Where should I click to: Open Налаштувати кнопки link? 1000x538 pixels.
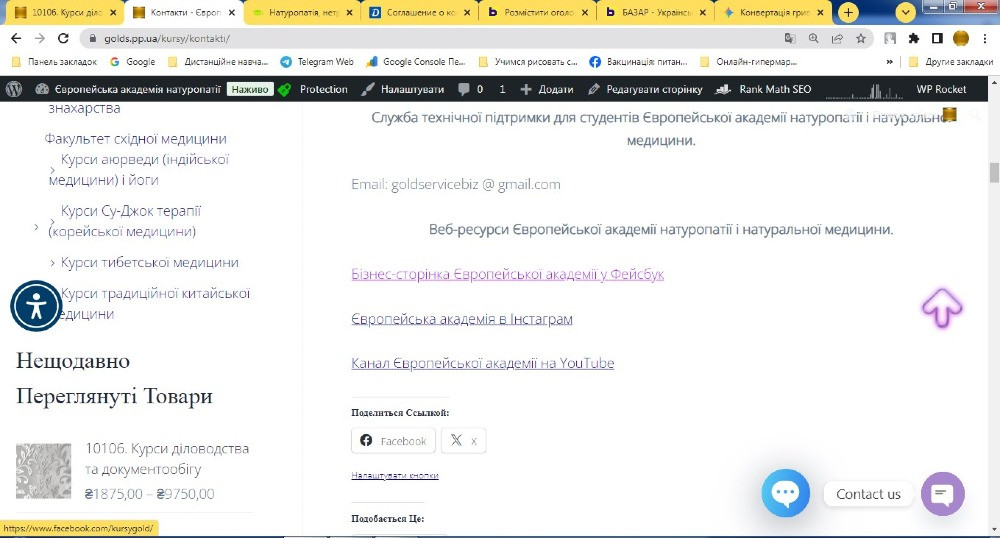395,476
